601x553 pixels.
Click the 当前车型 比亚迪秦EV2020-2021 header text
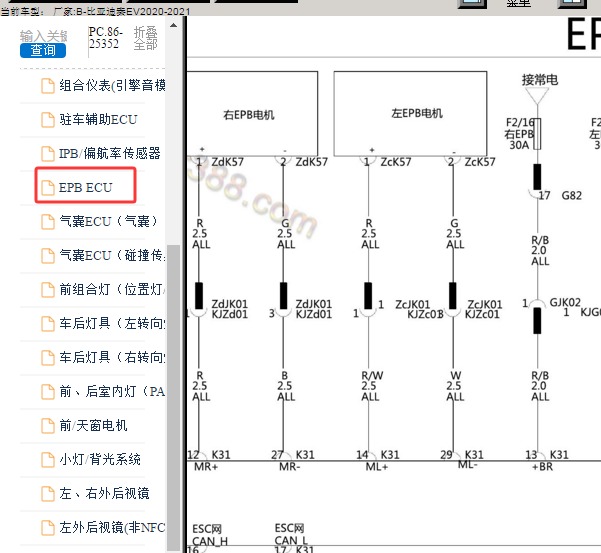(x=95, y=11)
